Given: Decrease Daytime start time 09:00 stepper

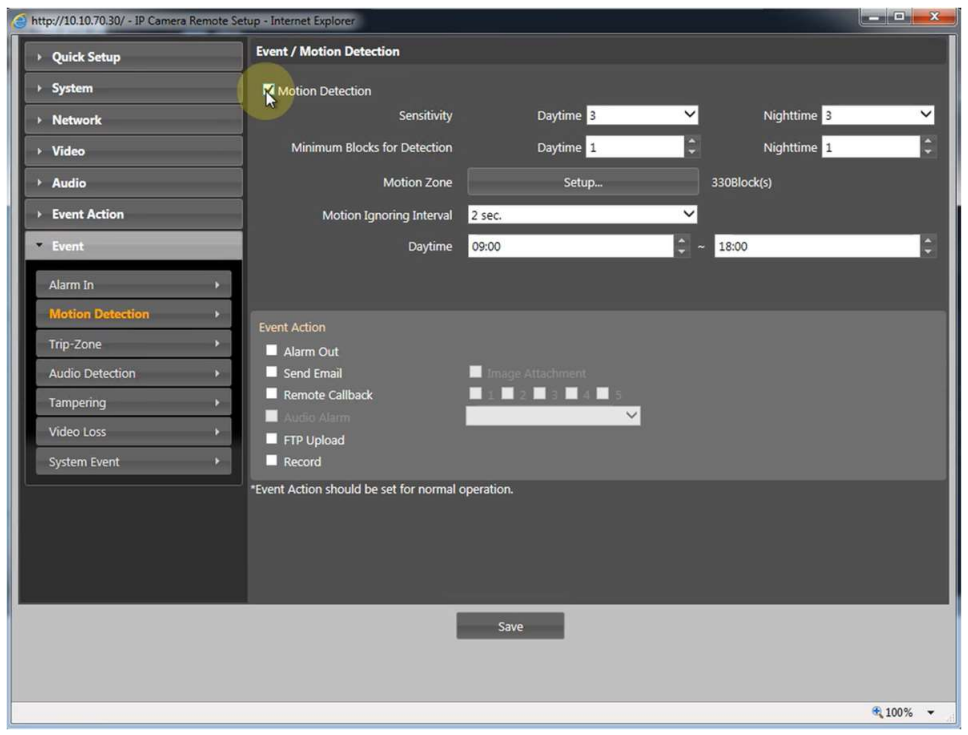Looking at the screenshot, I should coord(682,252).
